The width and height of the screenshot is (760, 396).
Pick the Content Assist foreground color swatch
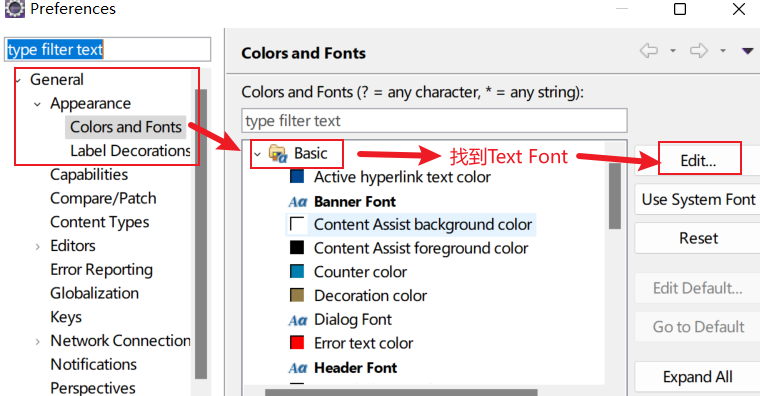297,248
